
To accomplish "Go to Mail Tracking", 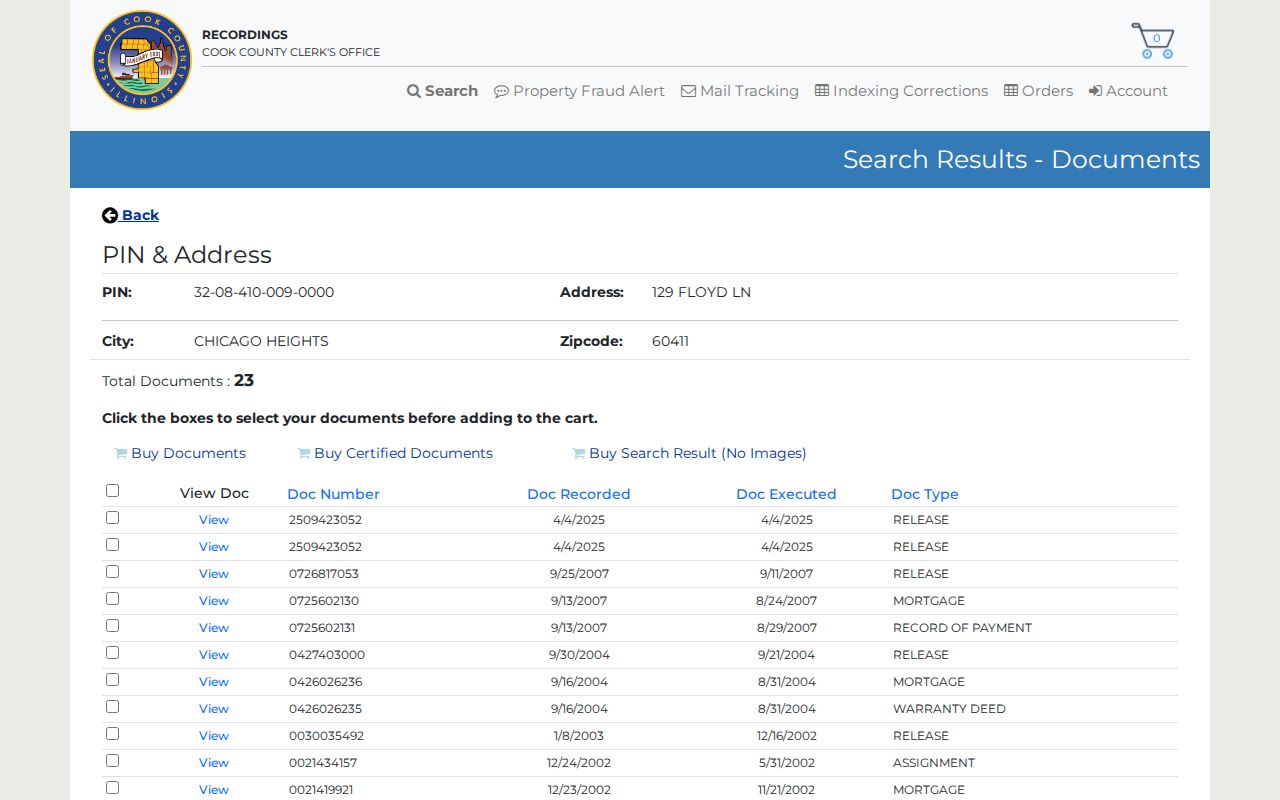I will 740,91.
